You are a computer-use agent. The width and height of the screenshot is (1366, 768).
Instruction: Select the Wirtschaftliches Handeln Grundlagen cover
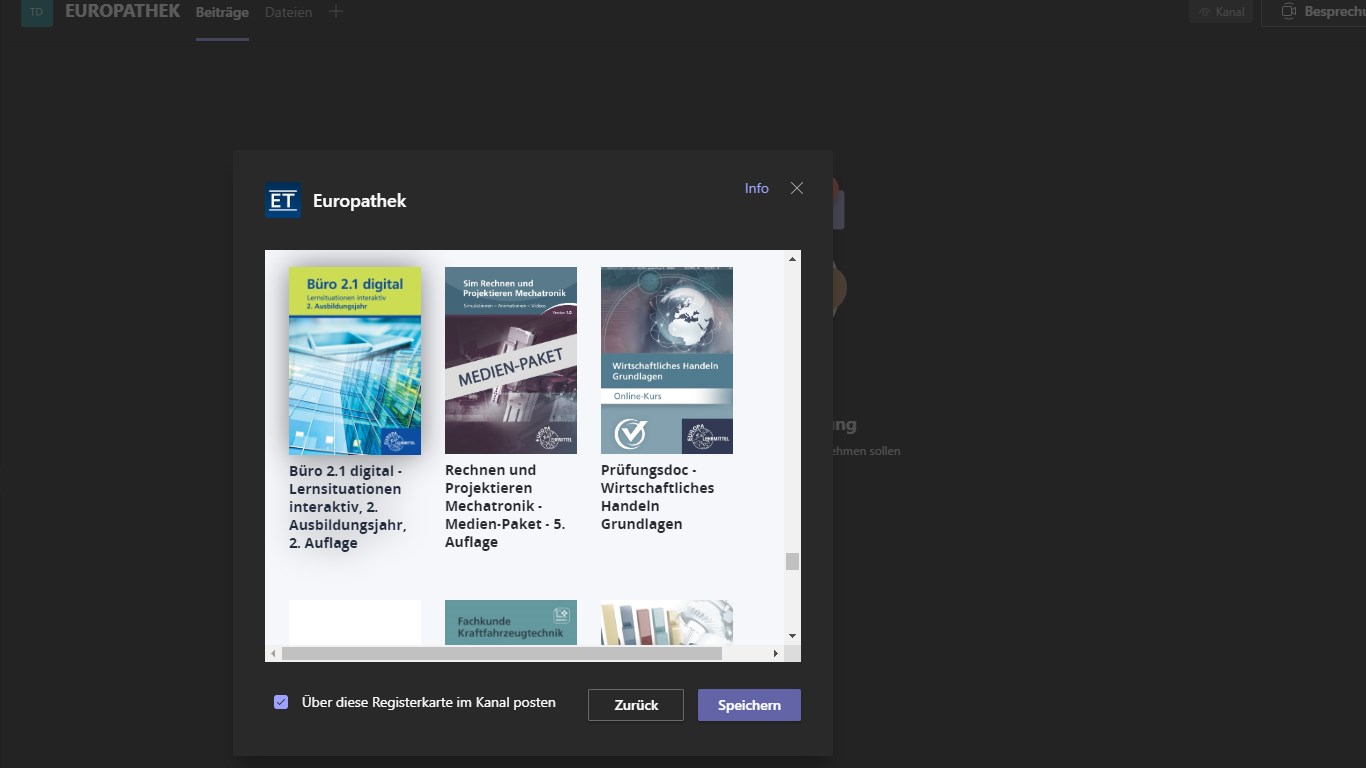pyautogui.click(x=667, y=360)
